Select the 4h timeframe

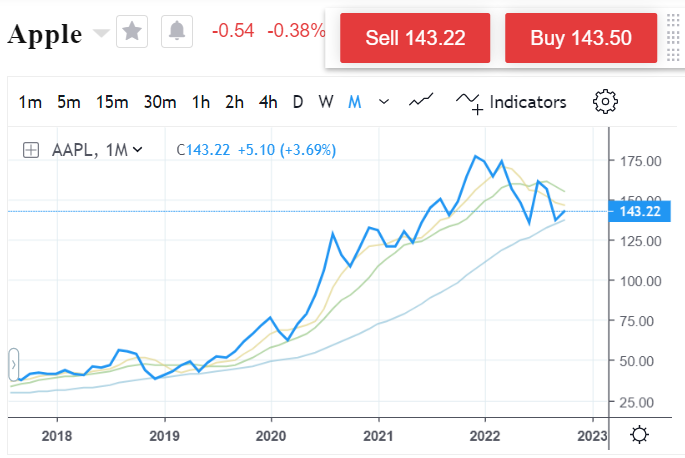click(x=268, y=102)
